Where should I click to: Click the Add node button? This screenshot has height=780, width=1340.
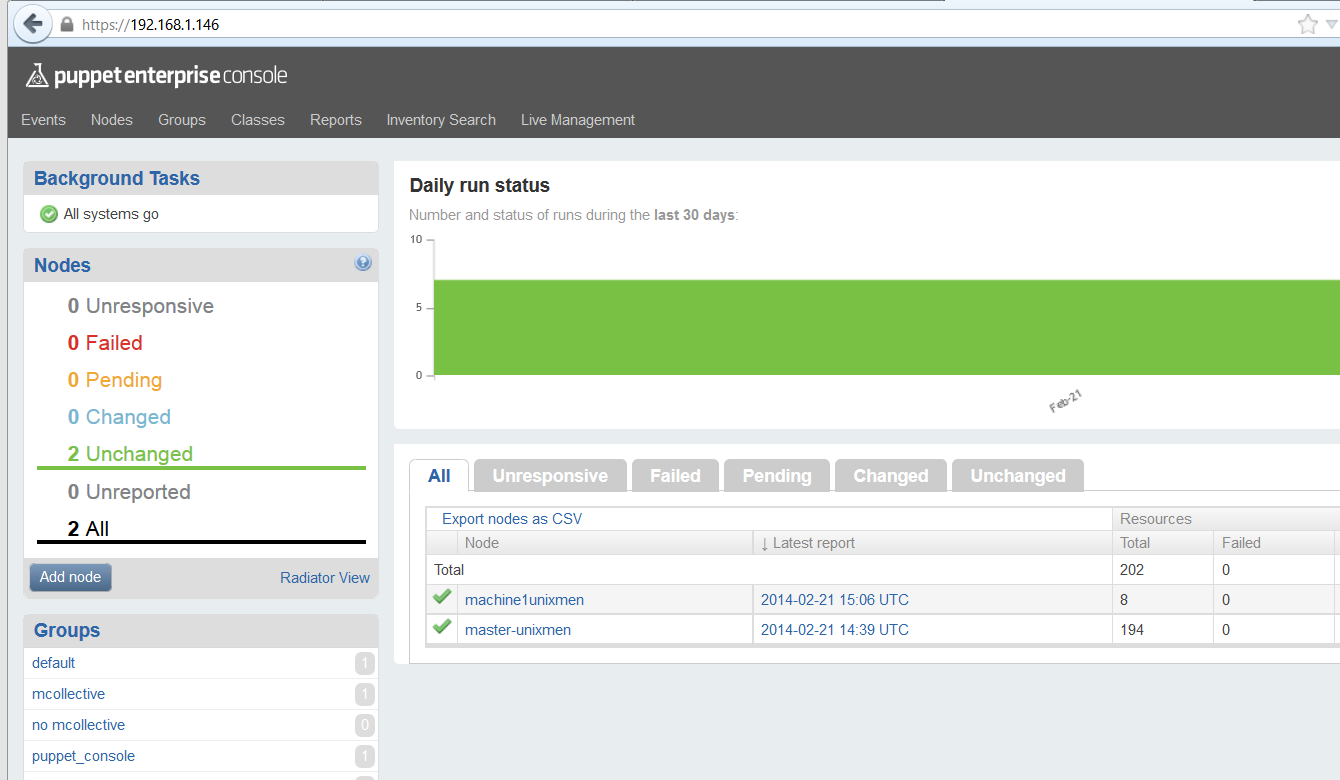point(70,577)
